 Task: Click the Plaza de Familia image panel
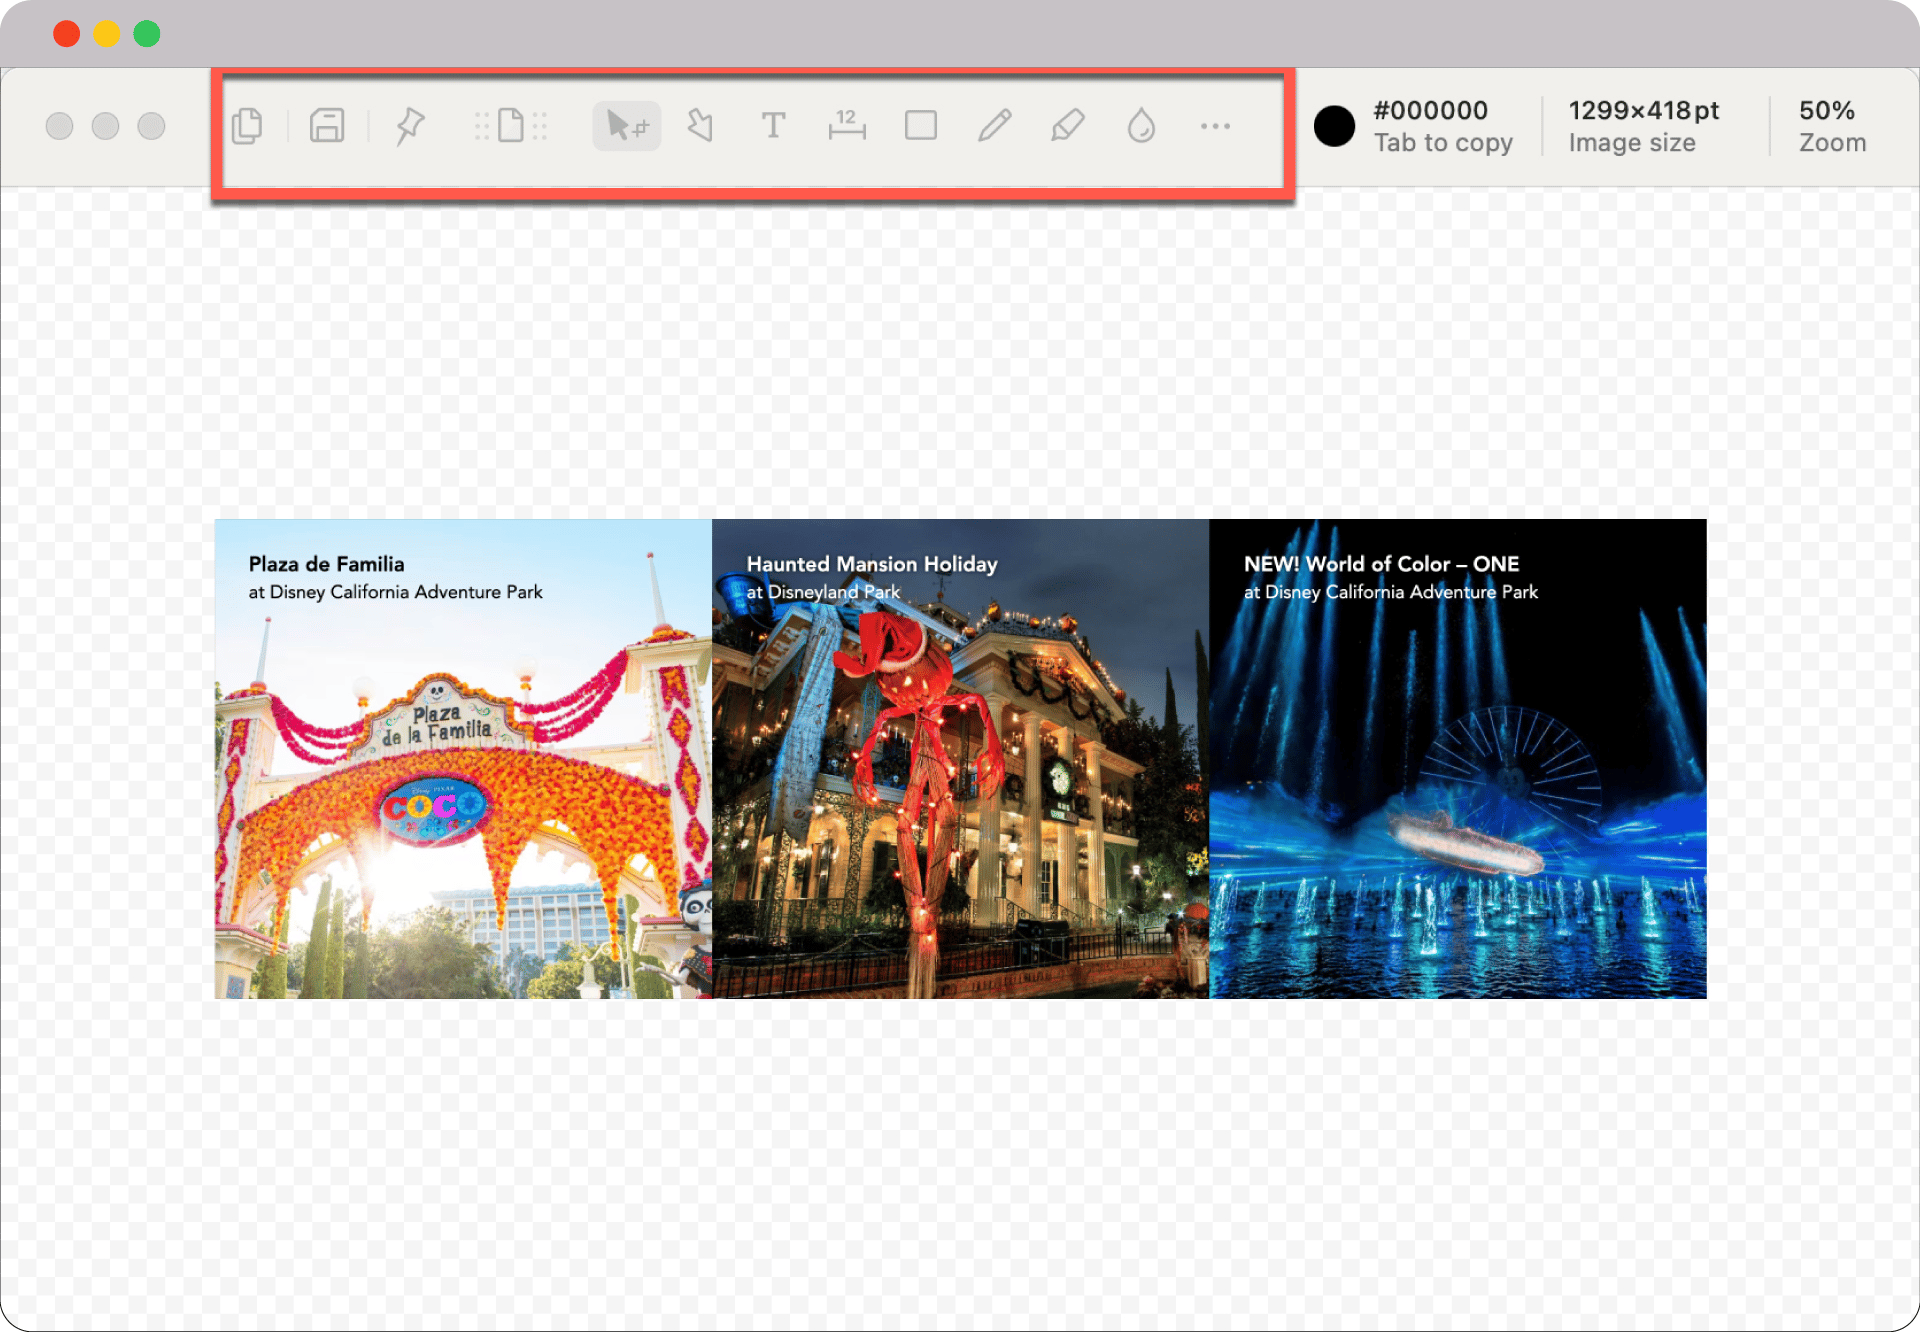[463, 759]
